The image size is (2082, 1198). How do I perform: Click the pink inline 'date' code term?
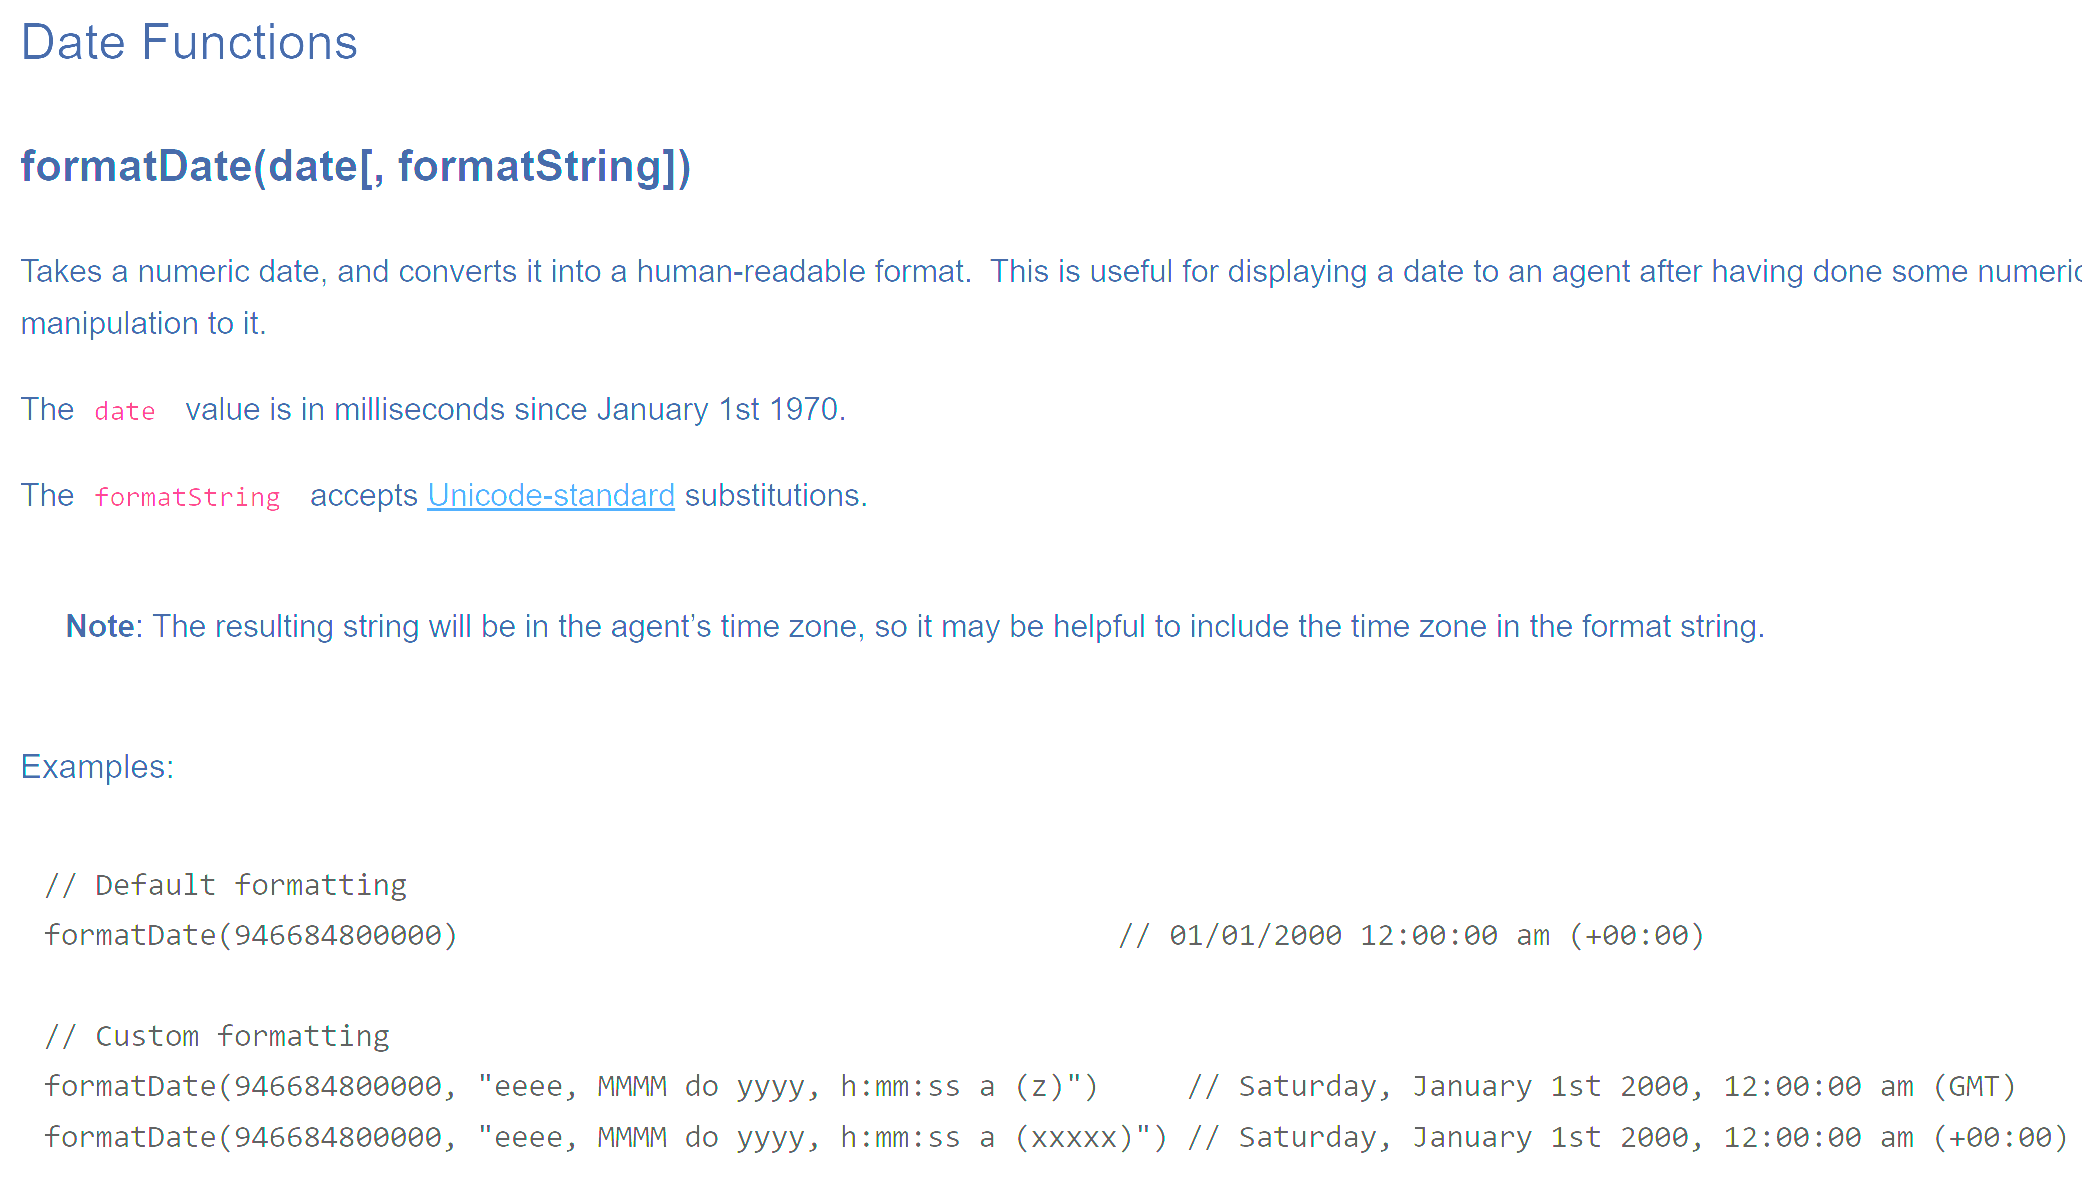[125, 411]
